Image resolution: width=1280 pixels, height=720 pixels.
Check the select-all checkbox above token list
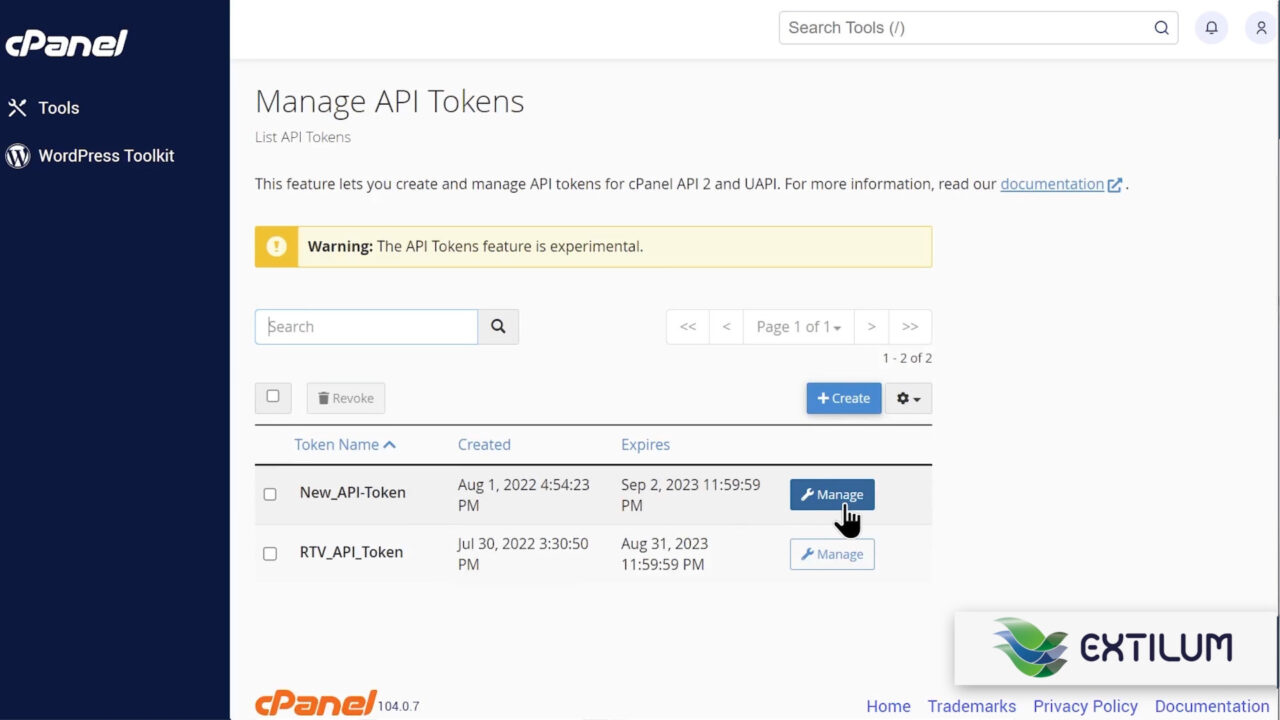tap(272, 397)
